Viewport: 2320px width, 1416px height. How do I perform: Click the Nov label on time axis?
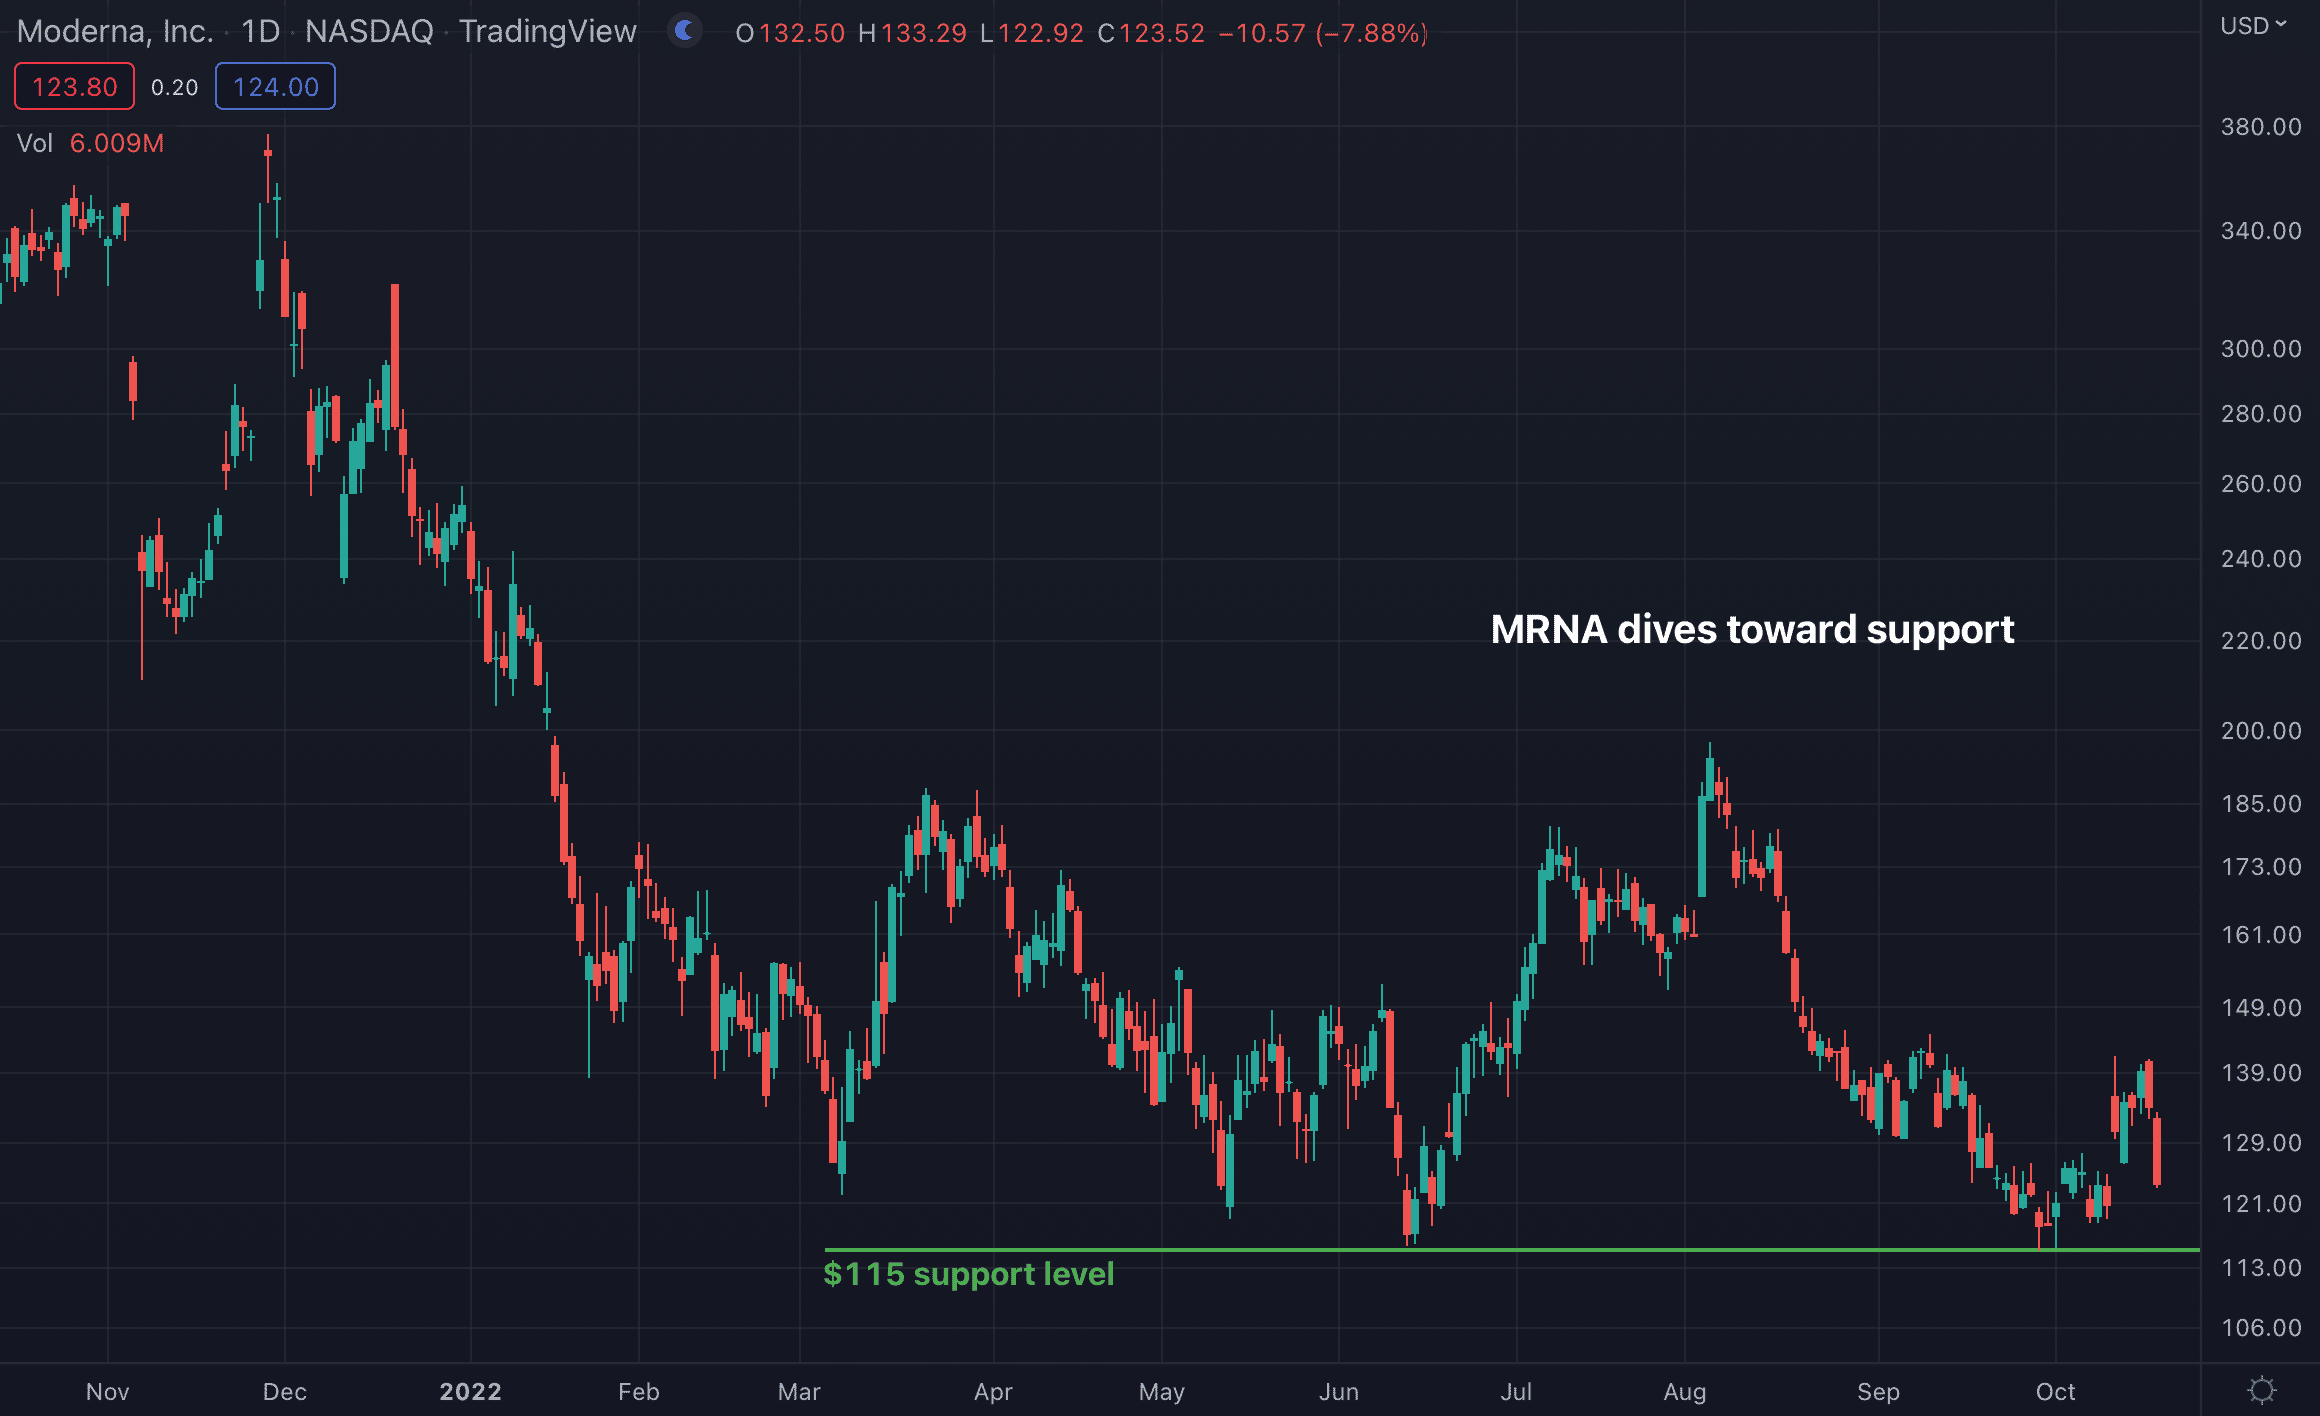click(107, 1391)
